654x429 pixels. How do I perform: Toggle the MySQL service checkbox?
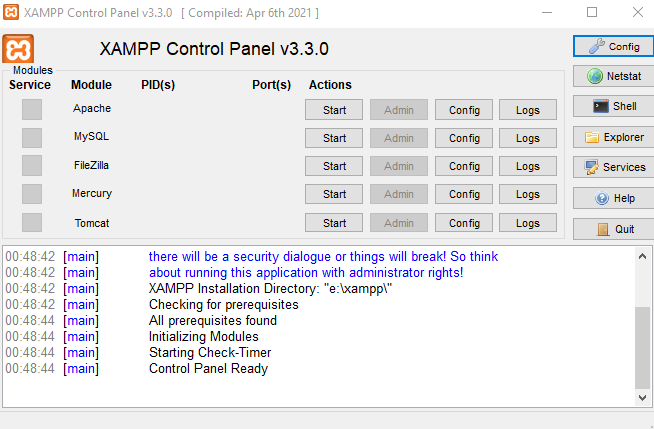[x=32, y=138]
